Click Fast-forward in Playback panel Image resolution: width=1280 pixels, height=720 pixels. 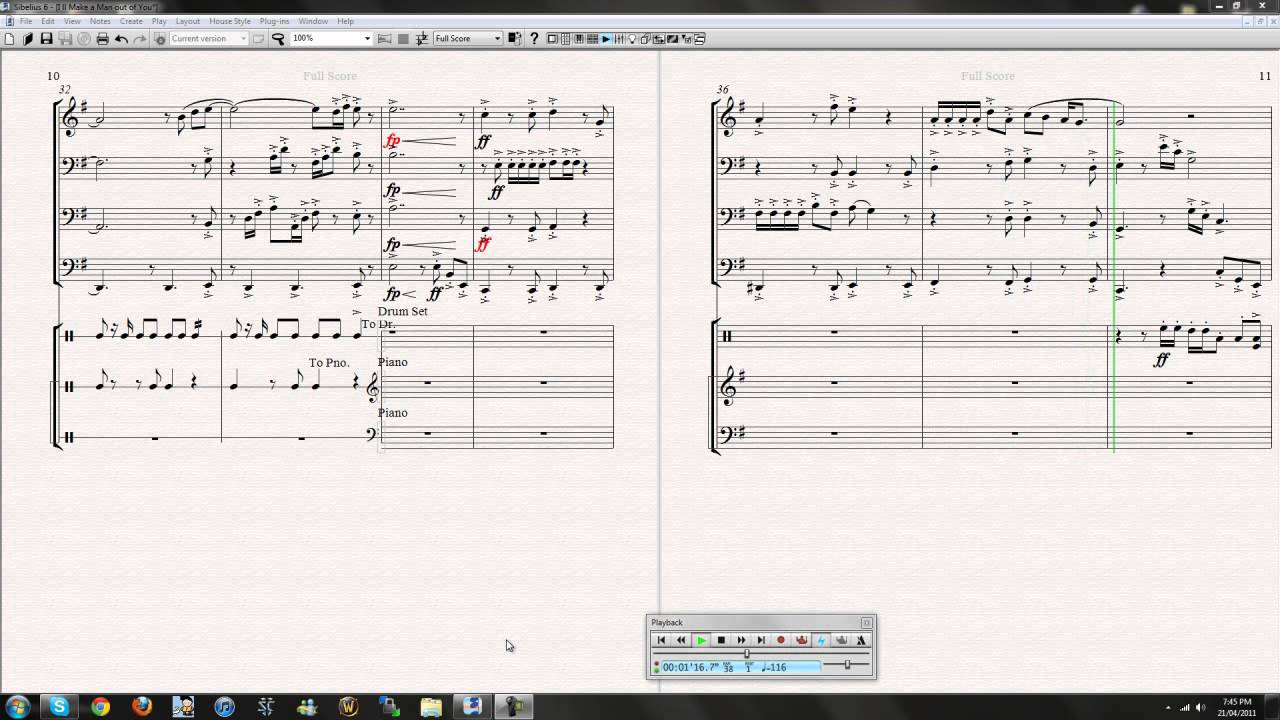click(741, 640)
